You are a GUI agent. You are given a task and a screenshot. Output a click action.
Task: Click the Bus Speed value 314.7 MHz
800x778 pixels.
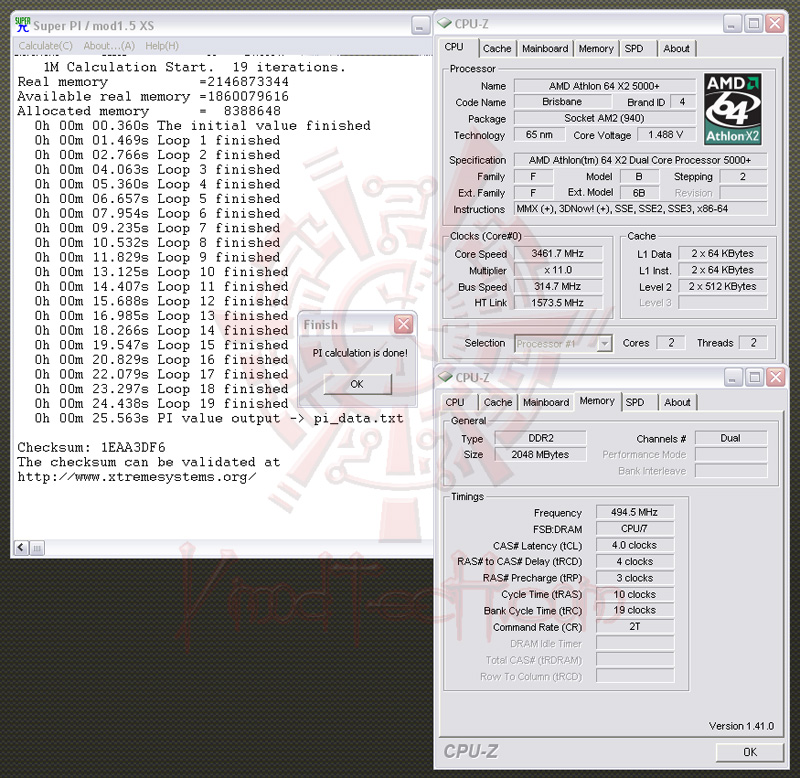(558, 286)
